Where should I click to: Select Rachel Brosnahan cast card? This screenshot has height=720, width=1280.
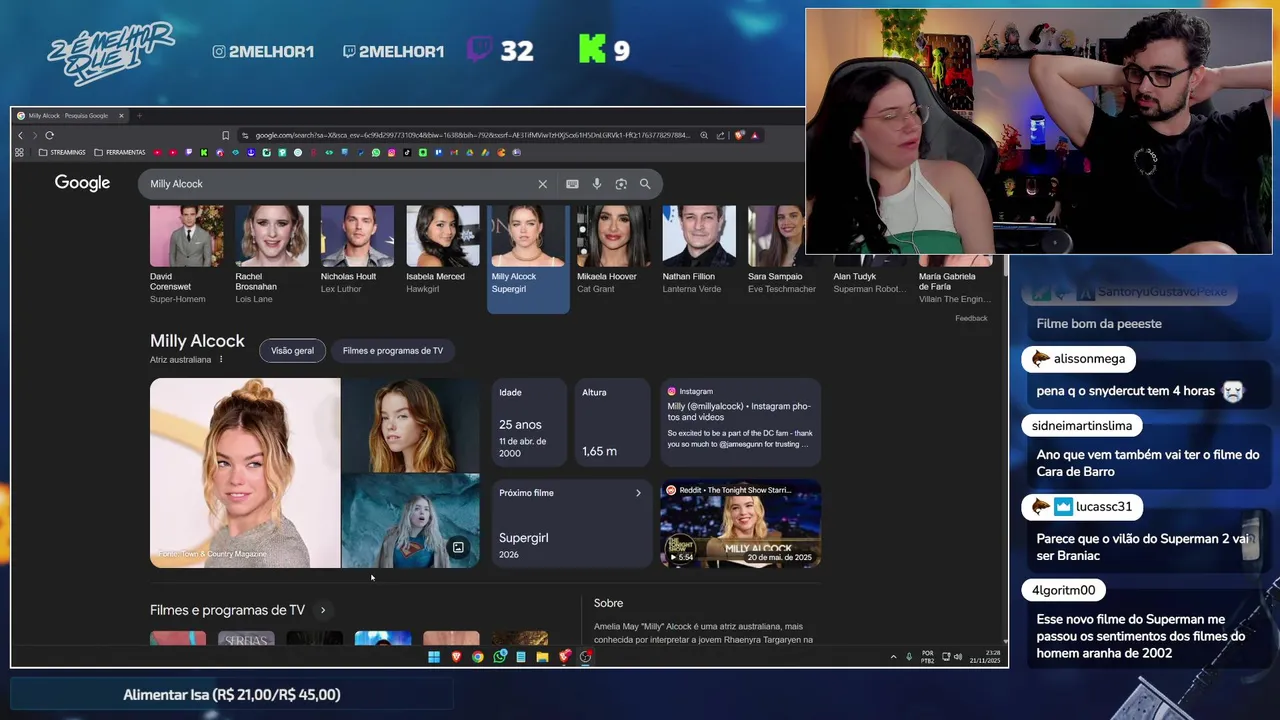271,255
